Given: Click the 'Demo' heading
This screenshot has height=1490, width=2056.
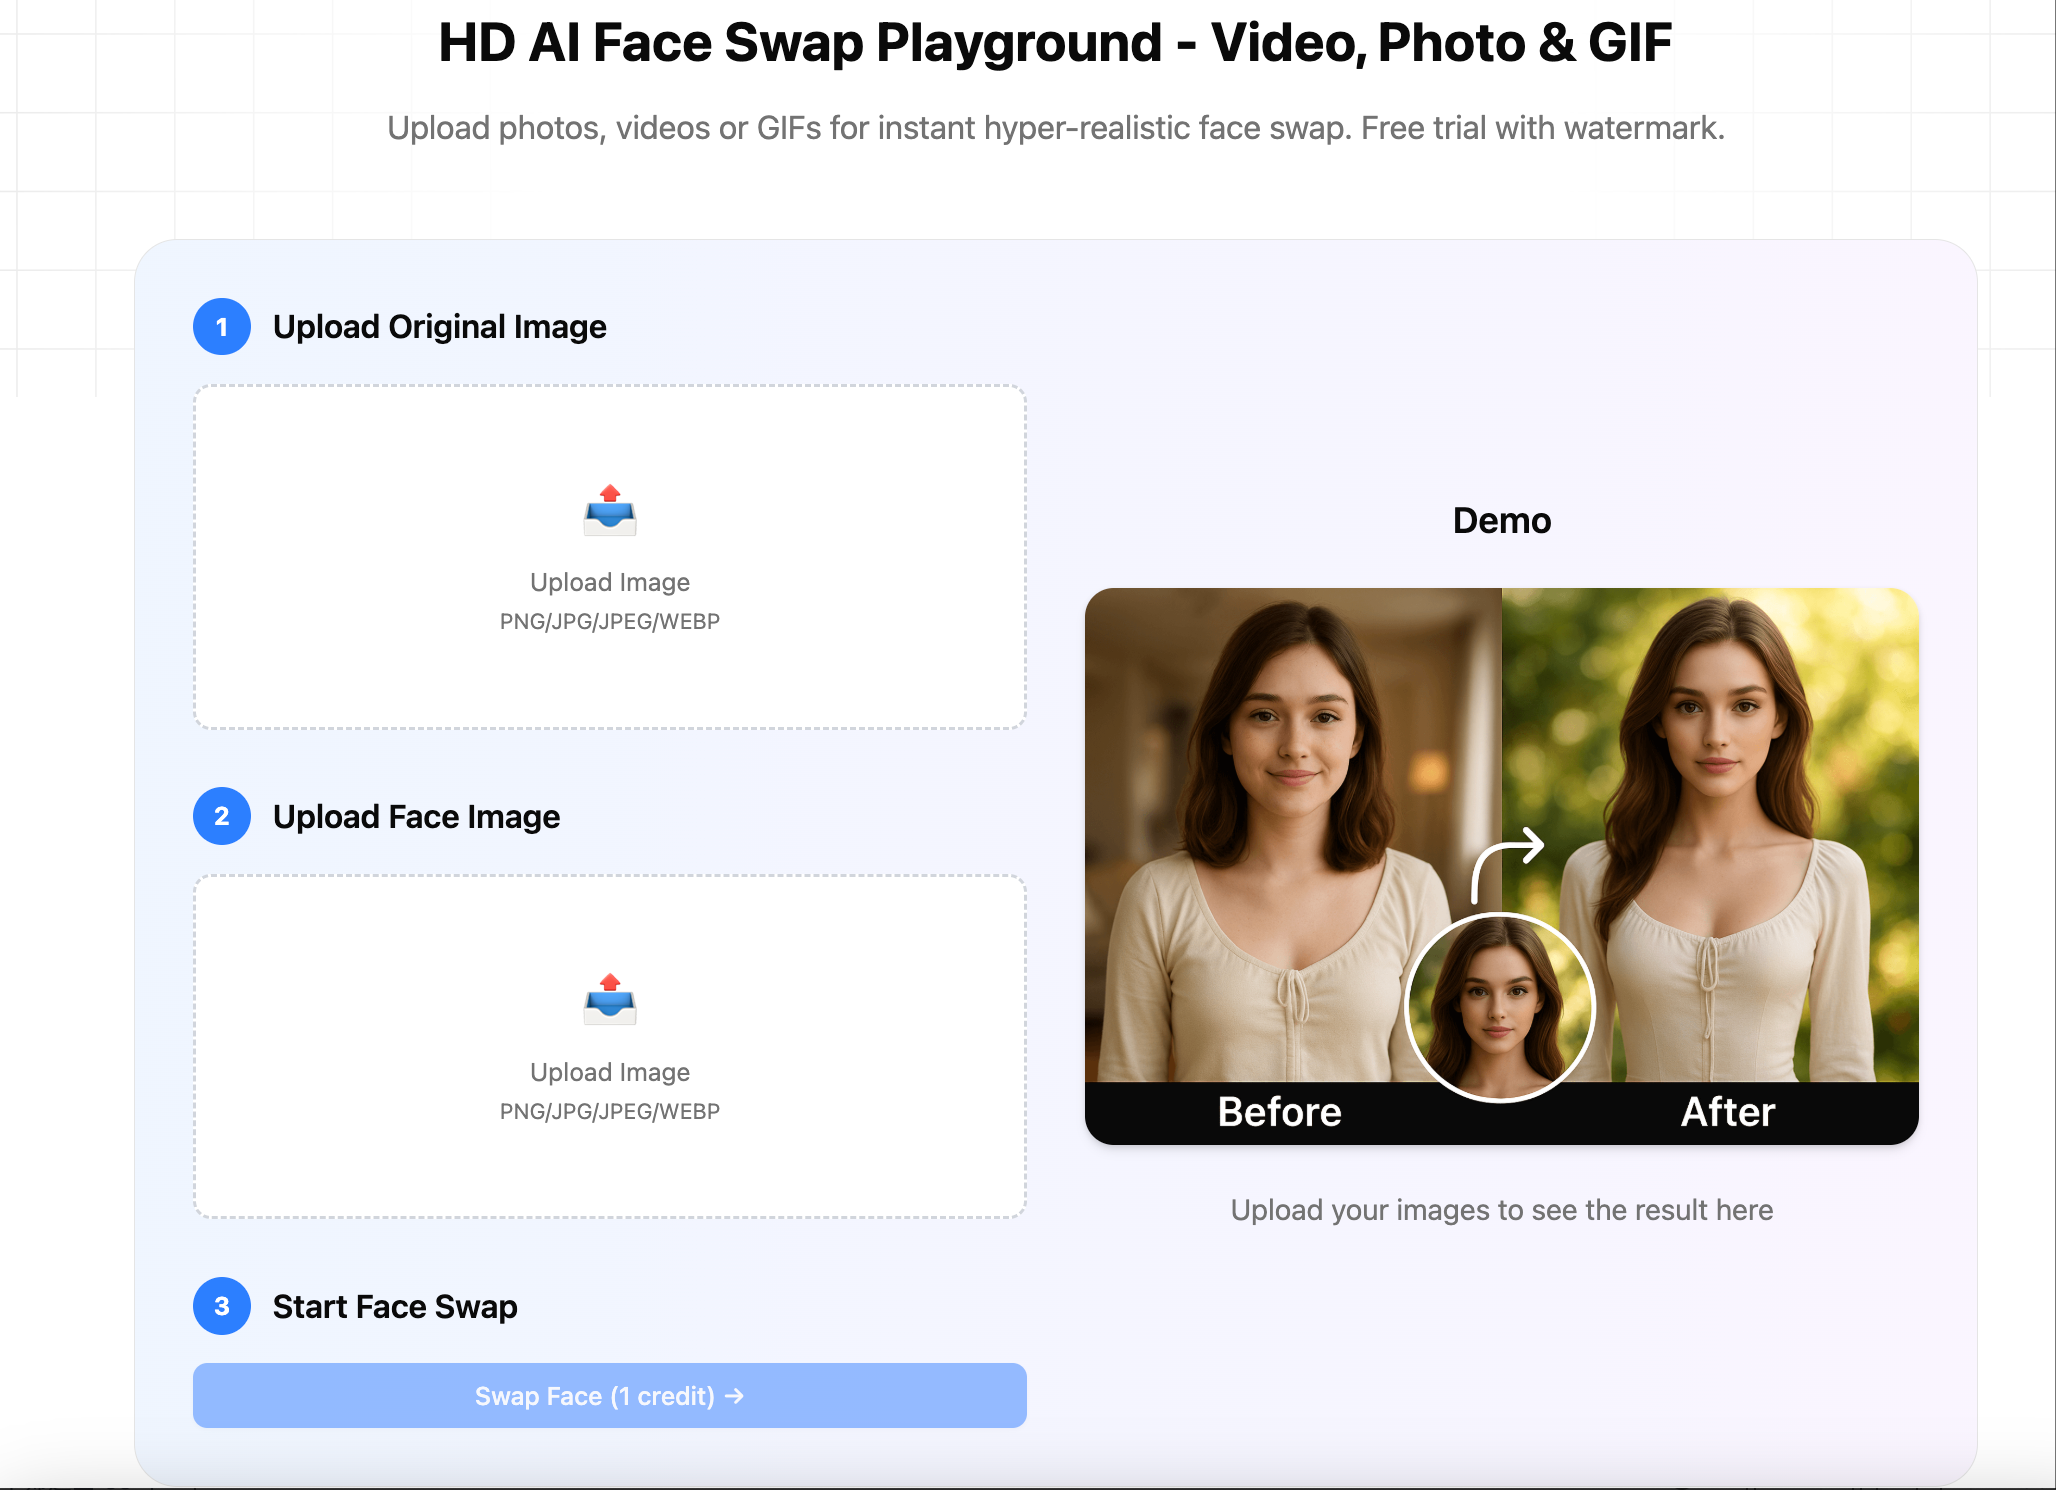Looking at the screenshot, I should 1501,520.
